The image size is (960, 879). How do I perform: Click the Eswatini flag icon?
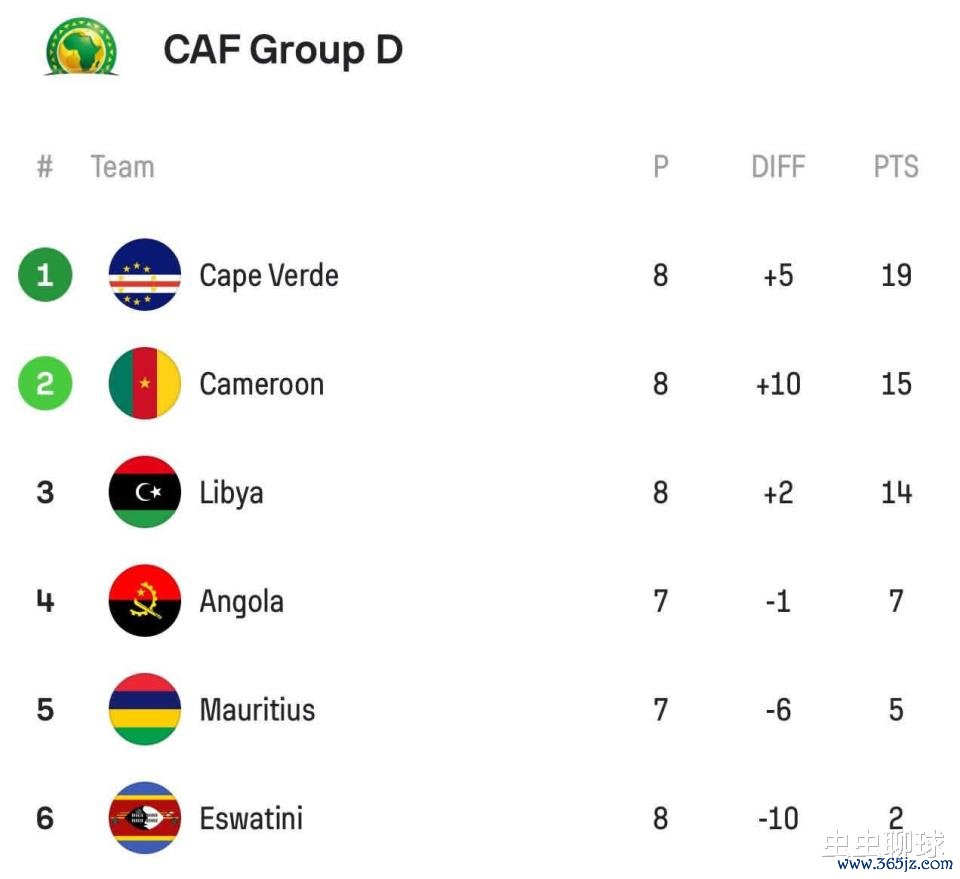click(x=145, y=818)
